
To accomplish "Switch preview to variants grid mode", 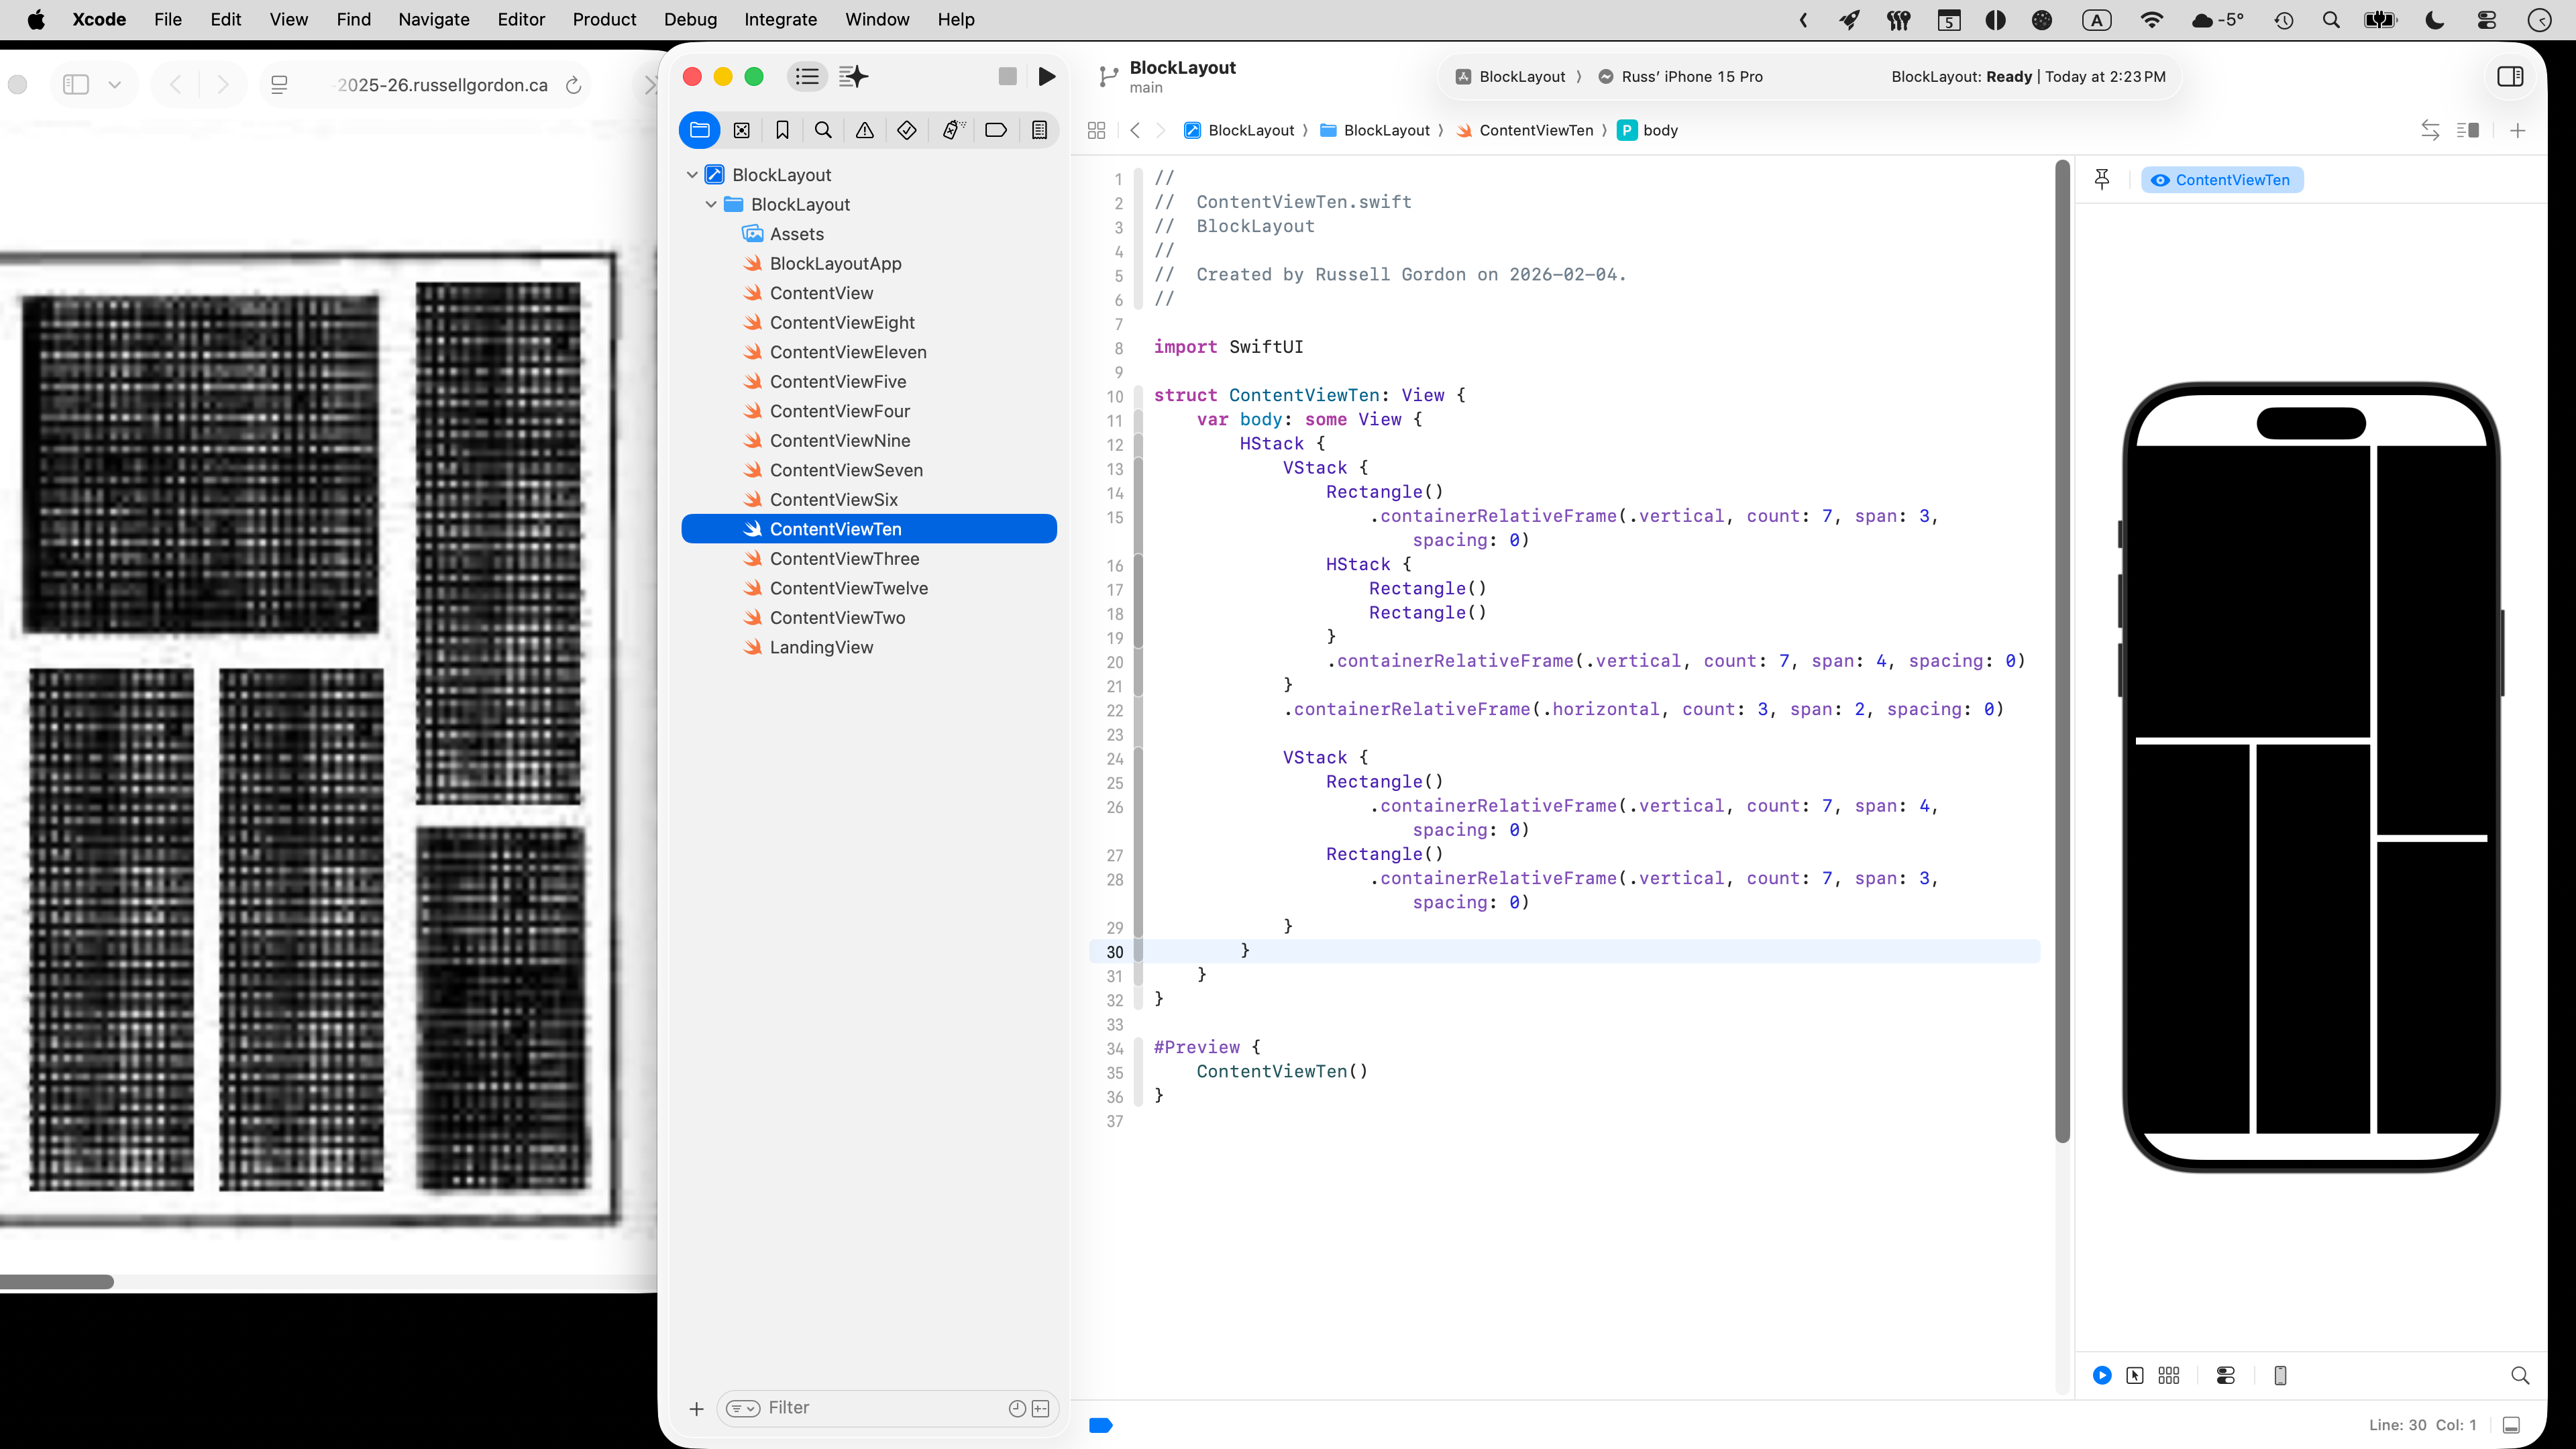I will 2169,1375.
